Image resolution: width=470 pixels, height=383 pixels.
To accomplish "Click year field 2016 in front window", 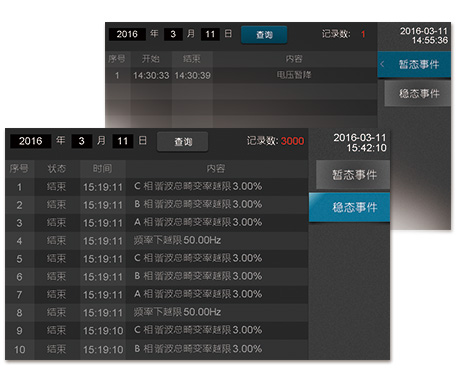I will tap(30, 141).
